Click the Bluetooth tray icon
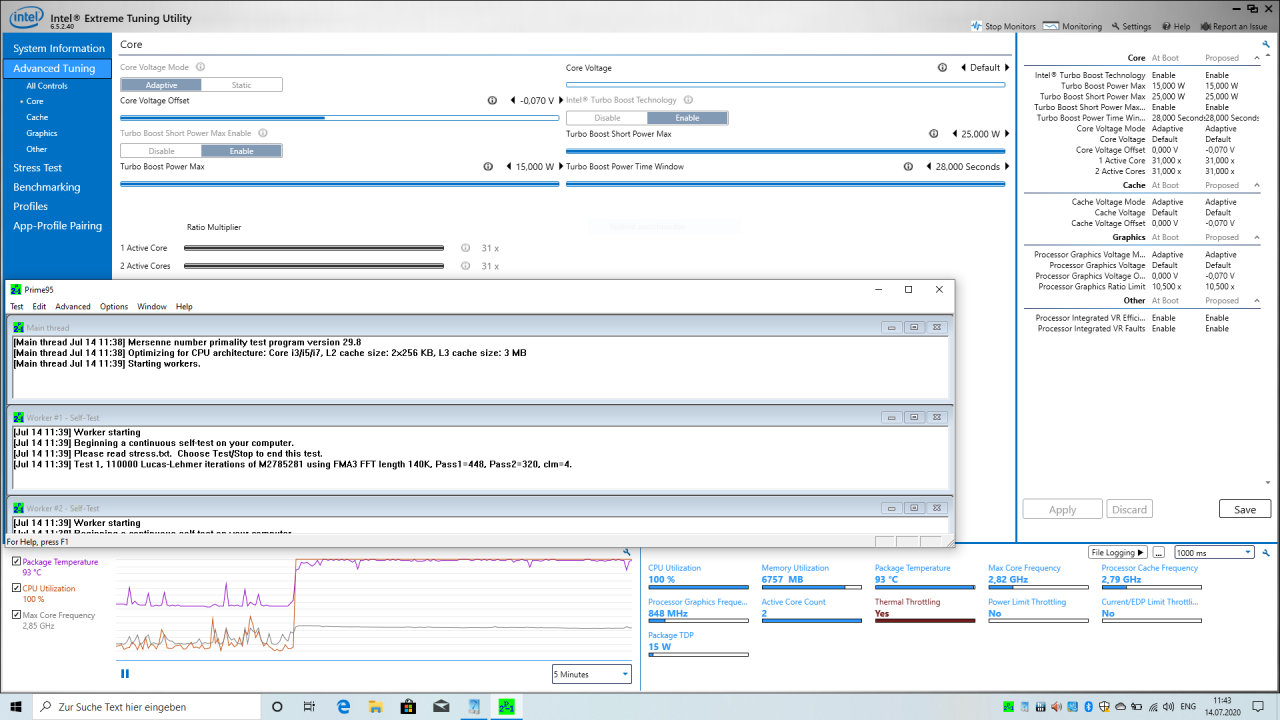Image resolution: width=1280 pixels, height=720 pixels. point(1089,706)
